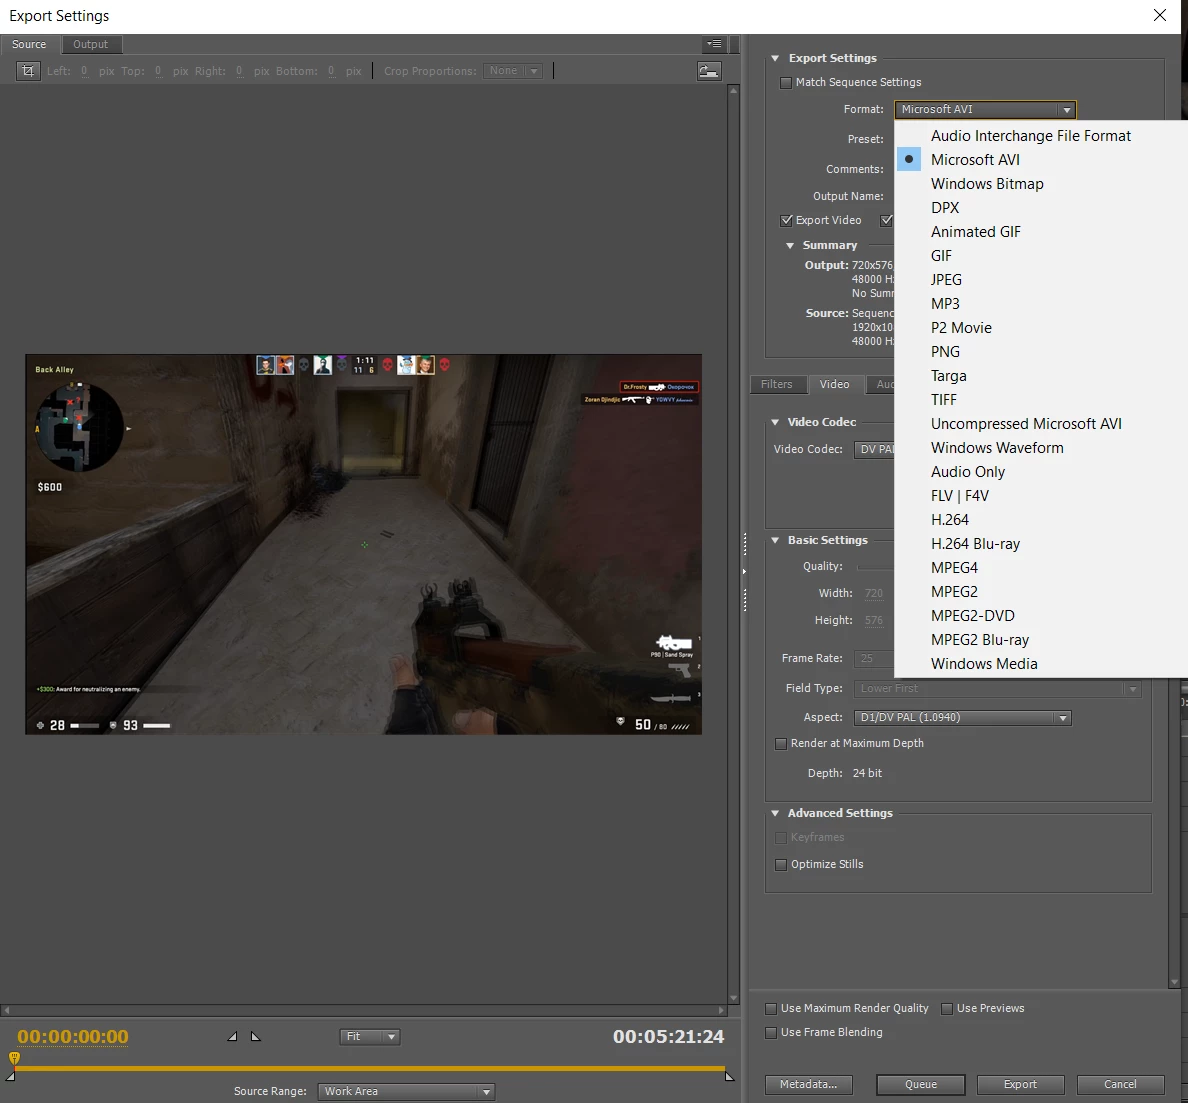
Task: Choose TIFF format
Action: [943, 400]
